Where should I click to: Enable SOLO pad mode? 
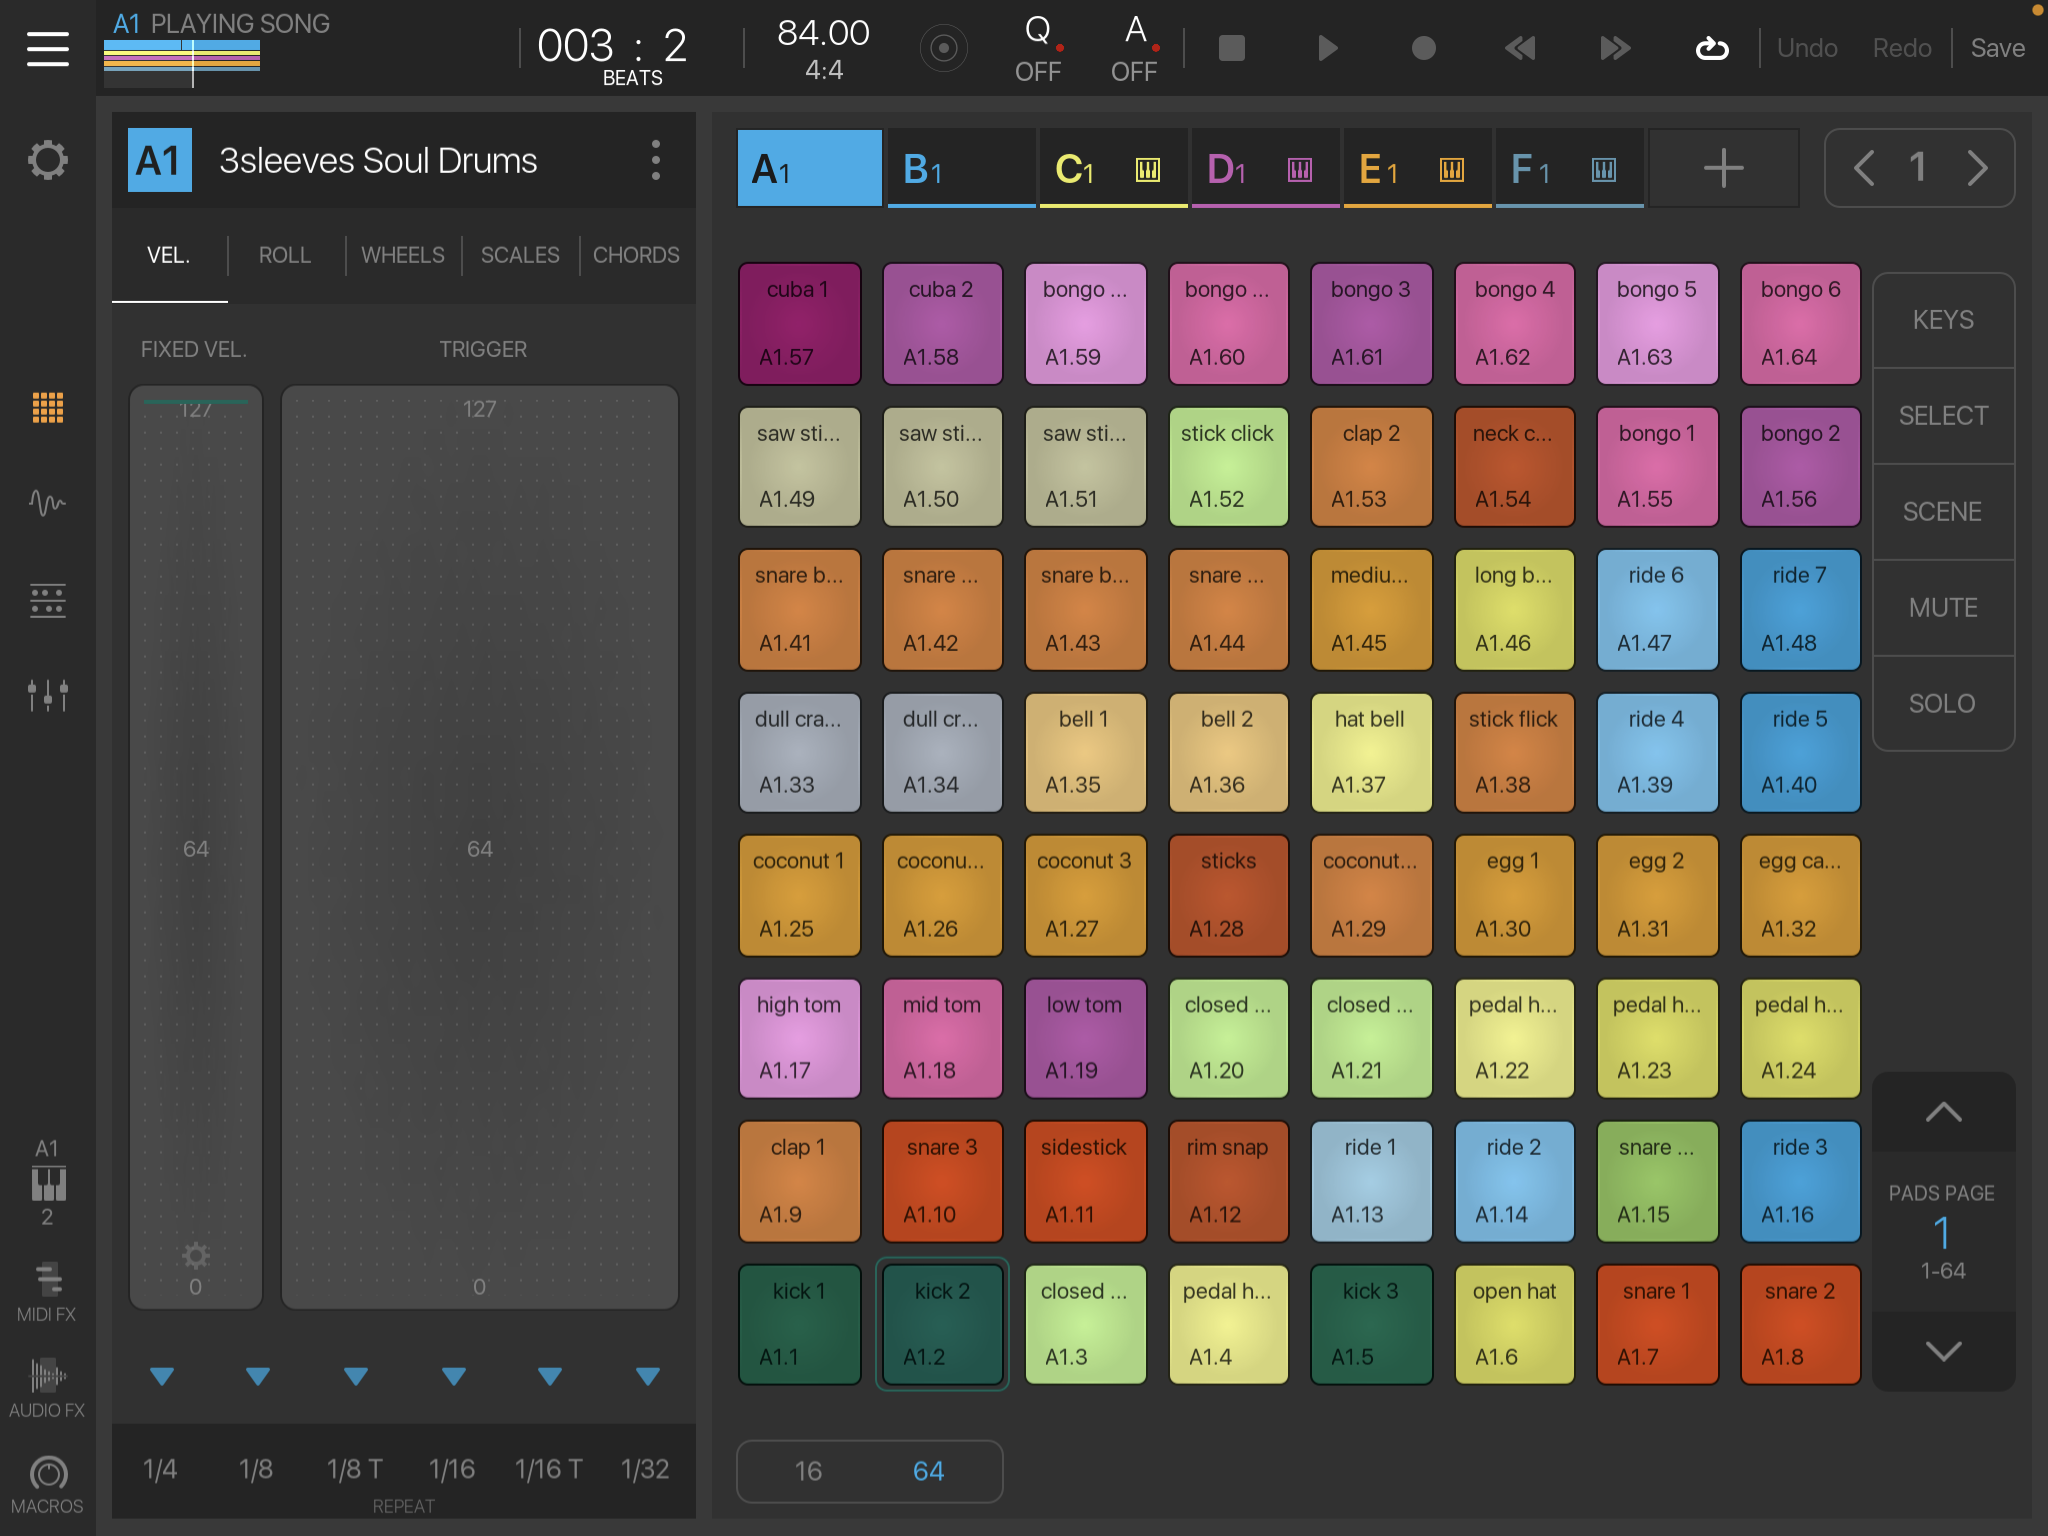[1943, 704]
